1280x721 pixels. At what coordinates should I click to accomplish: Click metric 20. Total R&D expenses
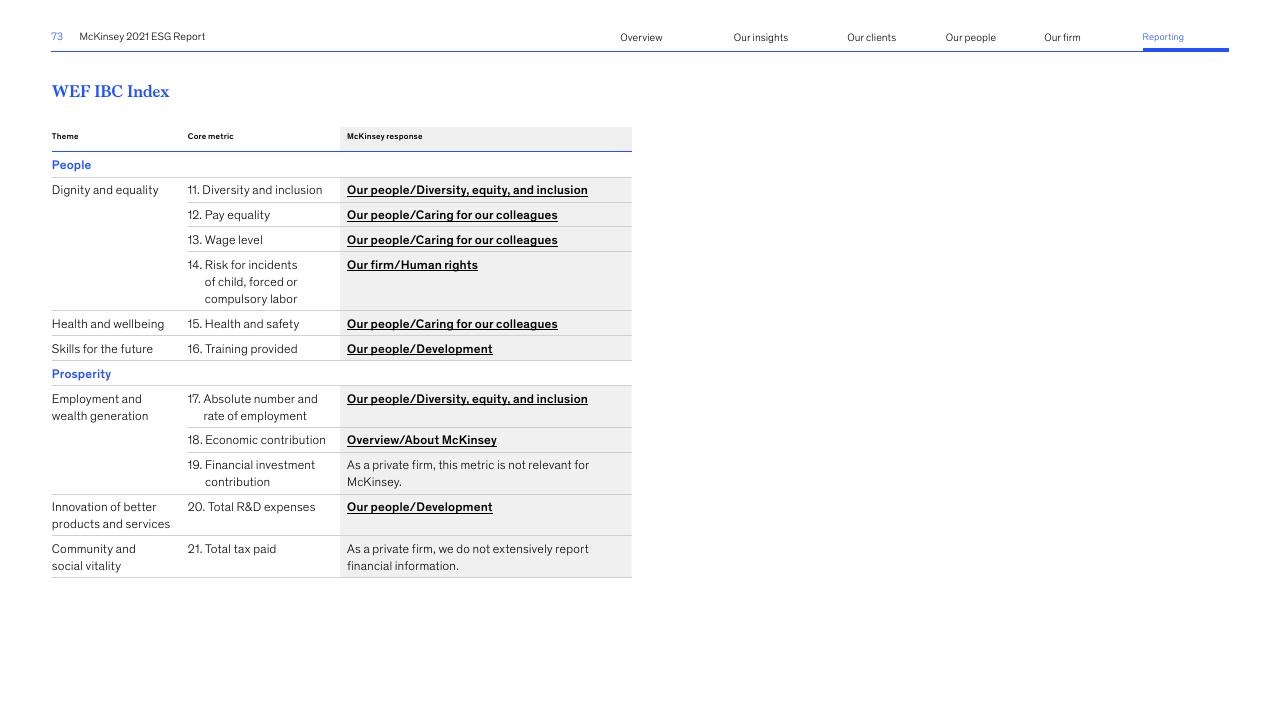click(251, 507)
